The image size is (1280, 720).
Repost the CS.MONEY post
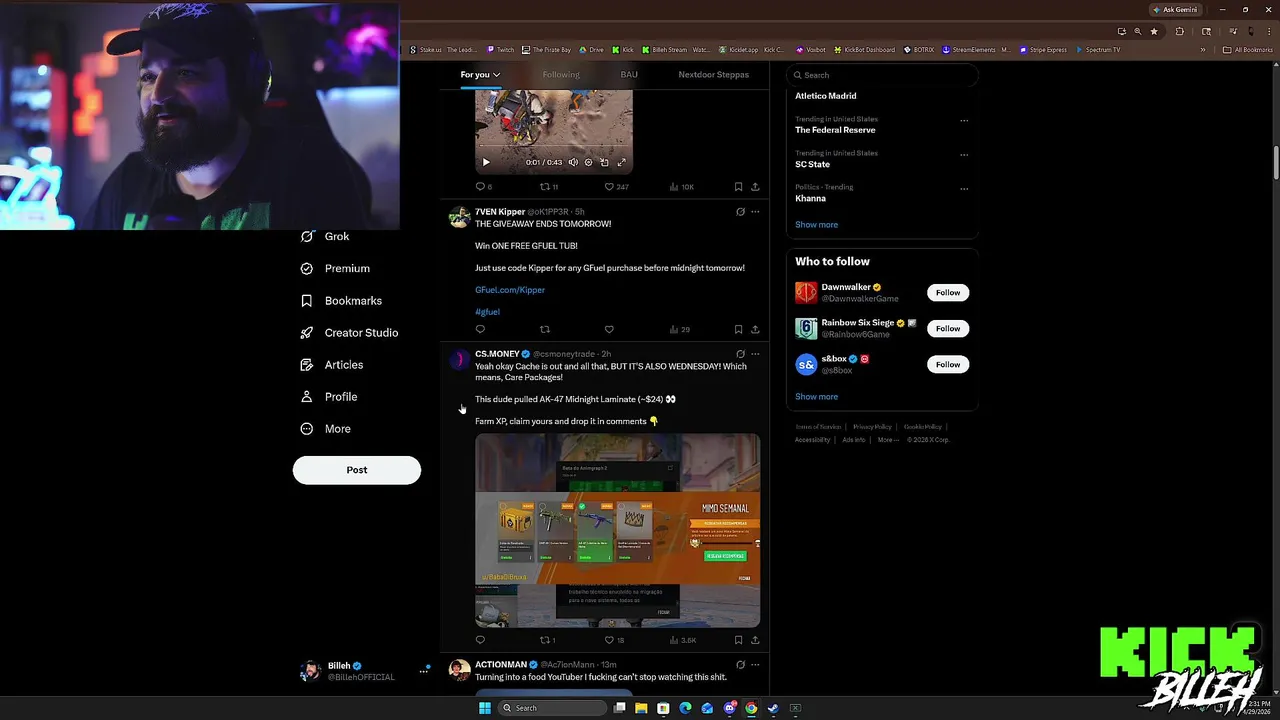click(x=548, y=640)
